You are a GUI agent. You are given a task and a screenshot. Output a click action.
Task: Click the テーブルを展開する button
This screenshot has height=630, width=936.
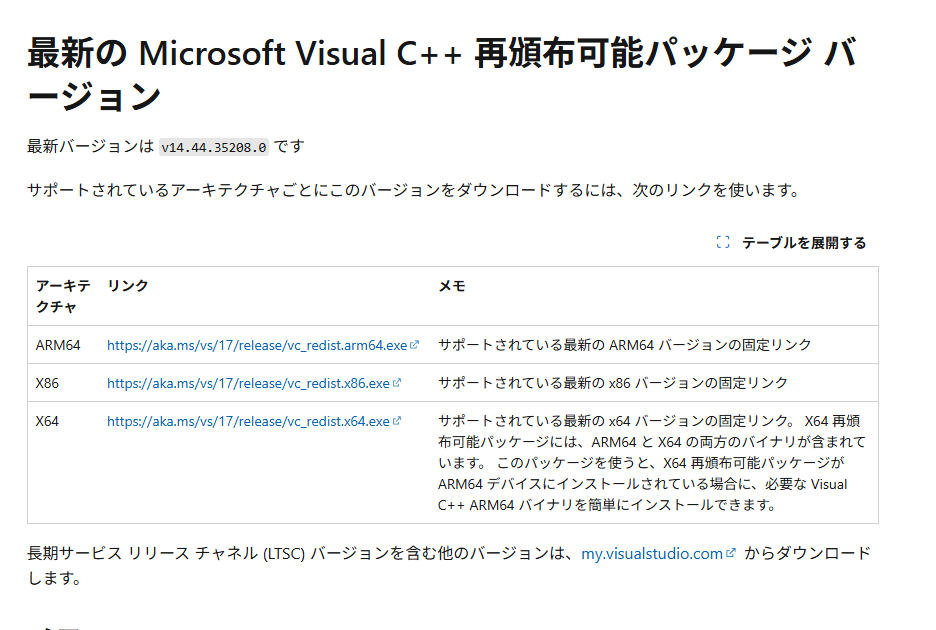tap(791, 242)
